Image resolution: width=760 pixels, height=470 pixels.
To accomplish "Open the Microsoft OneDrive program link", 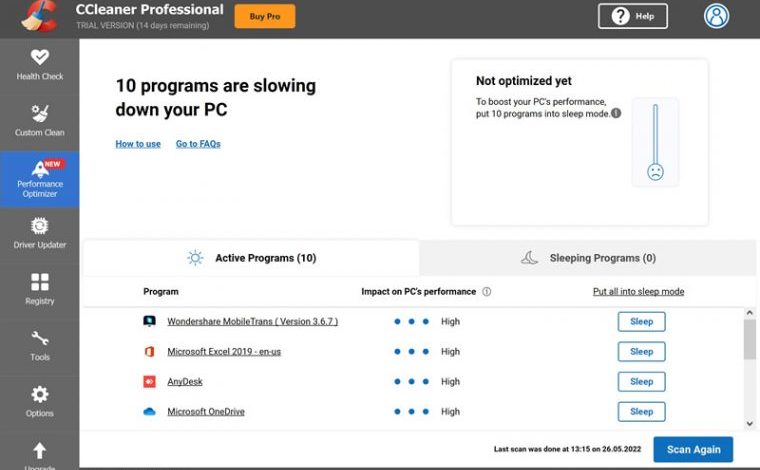I will click(206, 412).
